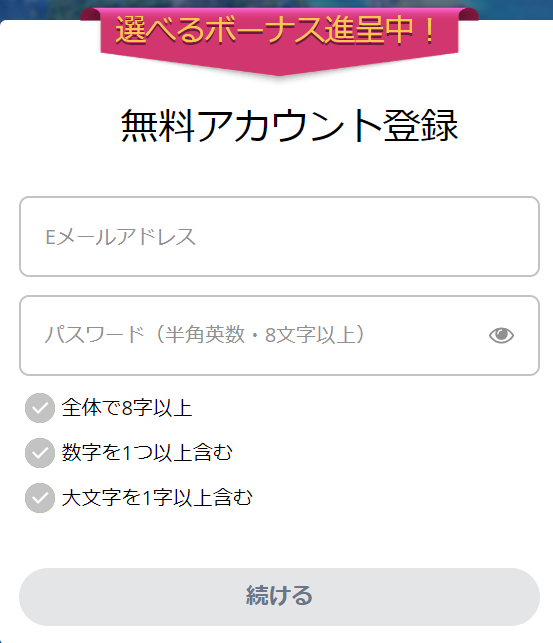Select the 全体で8字以上 requirement text
Image resolution: width=553 pixels, height=643 pixels.
click(127, 408)
